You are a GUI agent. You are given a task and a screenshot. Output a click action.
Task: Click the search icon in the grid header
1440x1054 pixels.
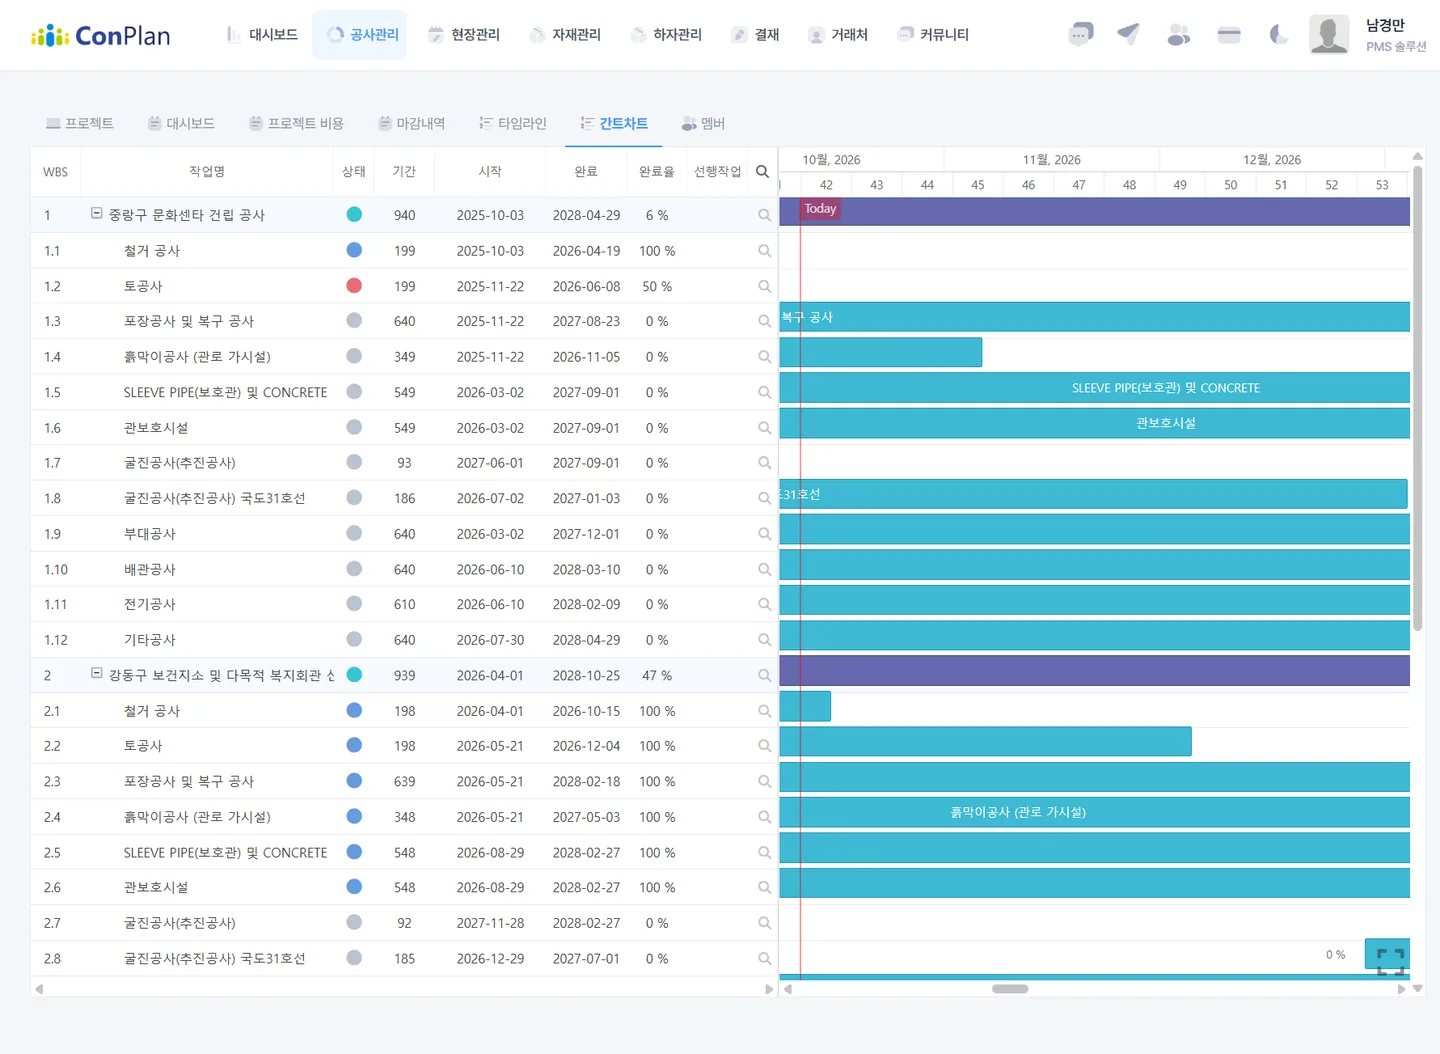[762, 172]
